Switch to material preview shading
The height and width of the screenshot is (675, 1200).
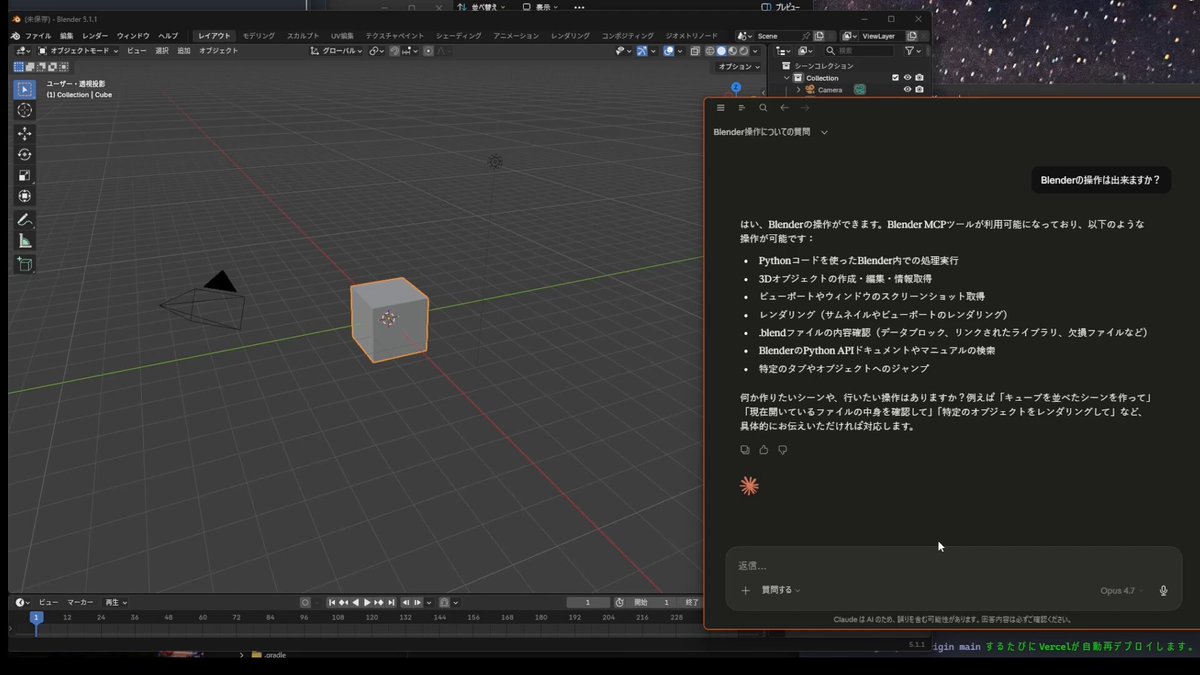732,51
